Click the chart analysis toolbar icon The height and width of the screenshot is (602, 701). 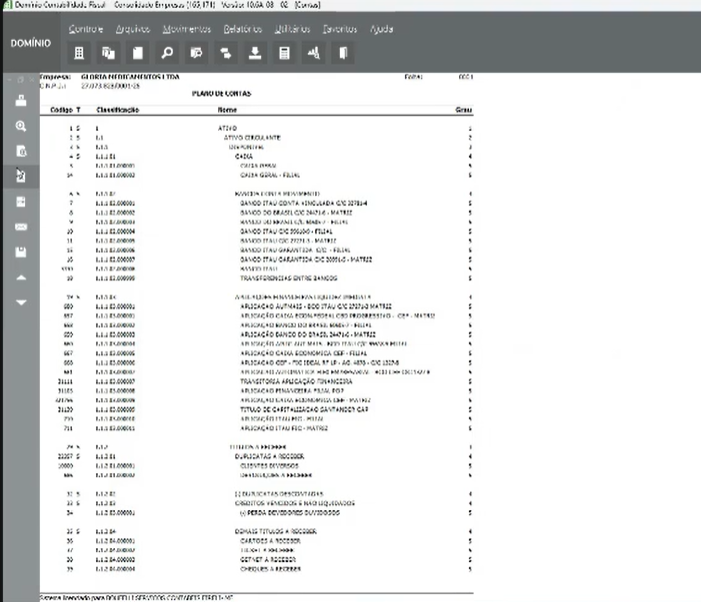(x=313, y=53)
